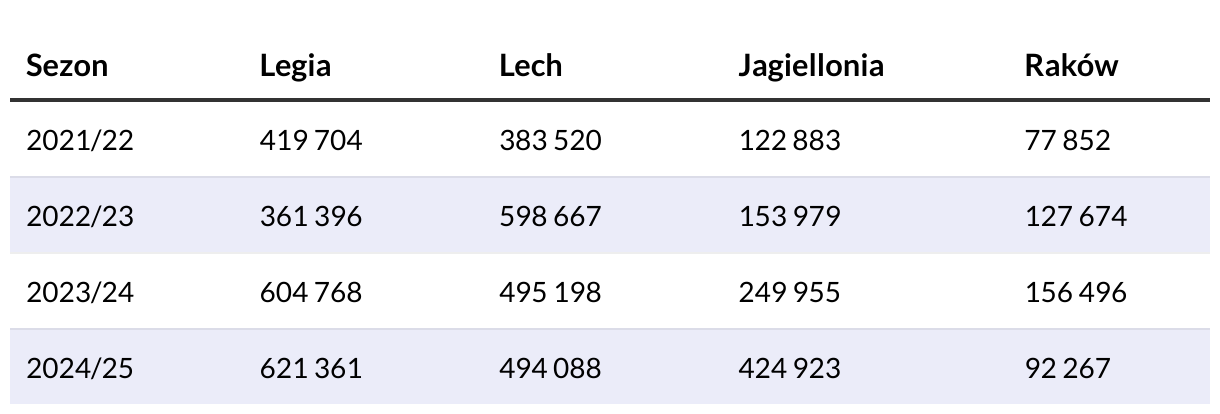Viewport: 1220px width, 414px height.
Task: Click the Raków column header
Action: 1071,66
